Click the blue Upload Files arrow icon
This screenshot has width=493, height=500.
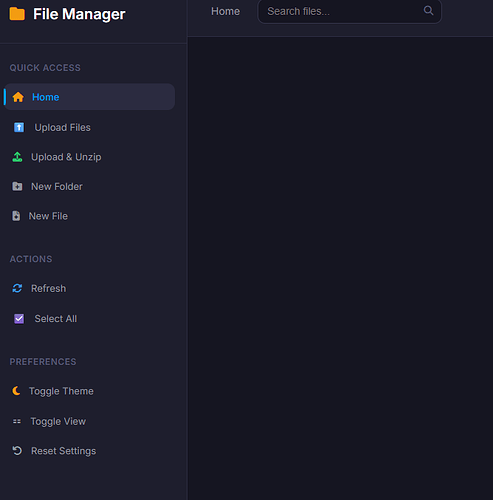(x=19, y=127)
